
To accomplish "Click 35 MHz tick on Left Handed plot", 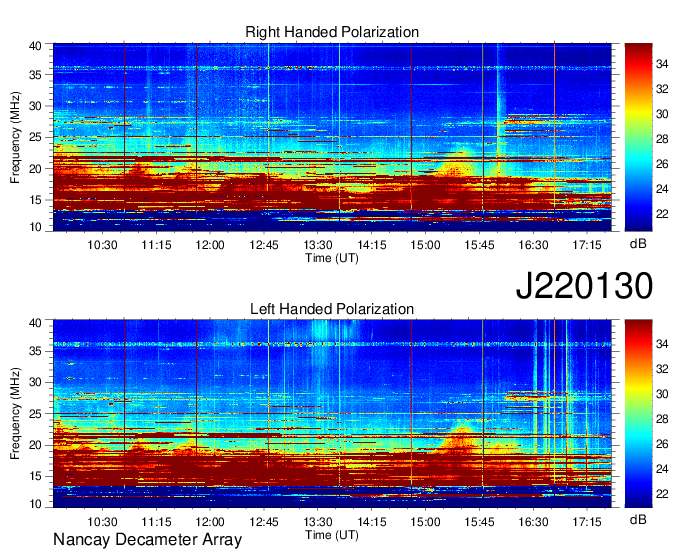I will pyautogui.click(x=35, y=351).
